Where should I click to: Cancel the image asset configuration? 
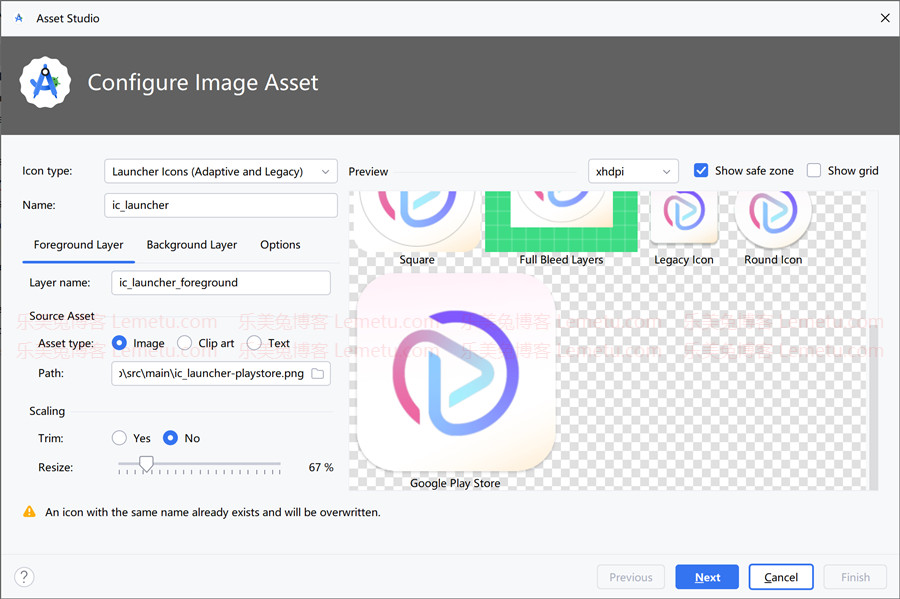pyautogui.click(x=780, y=577)
